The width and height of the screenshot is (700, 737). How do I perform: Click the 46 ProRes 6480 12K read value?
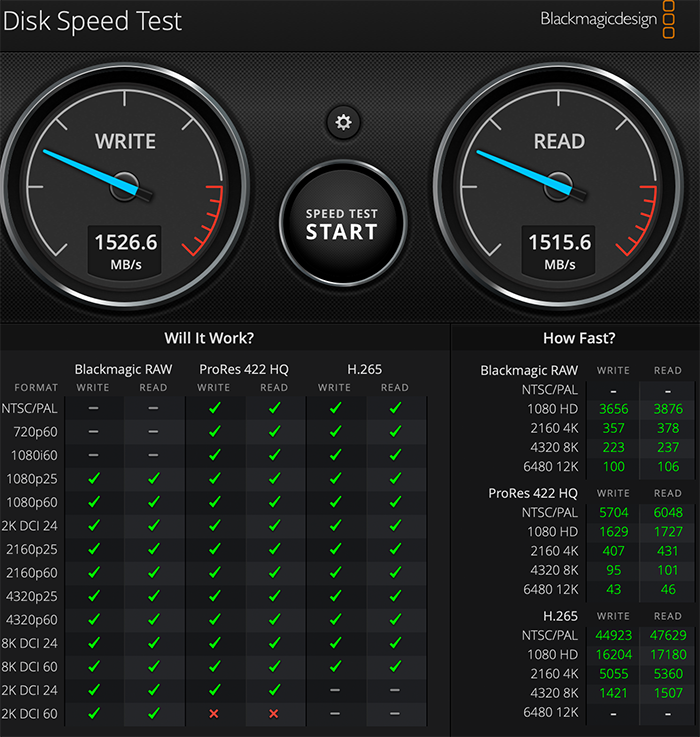668,589
